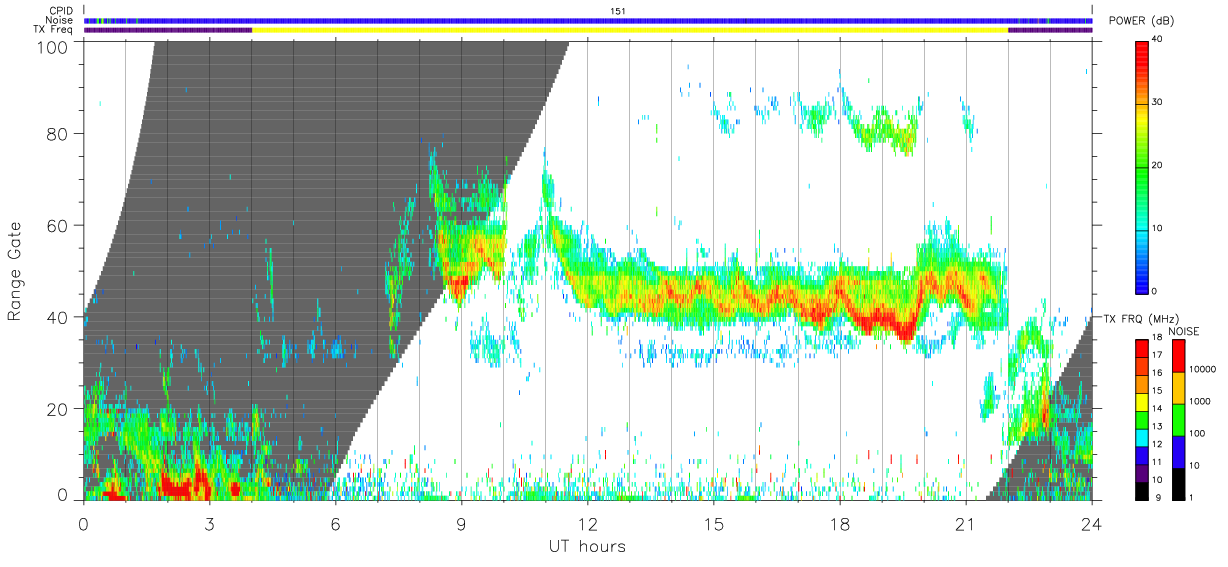The width and height of the screenshot is (1228, 567).
Task: Click Range Gate axis tick label '100'
Action: (54, 47)
